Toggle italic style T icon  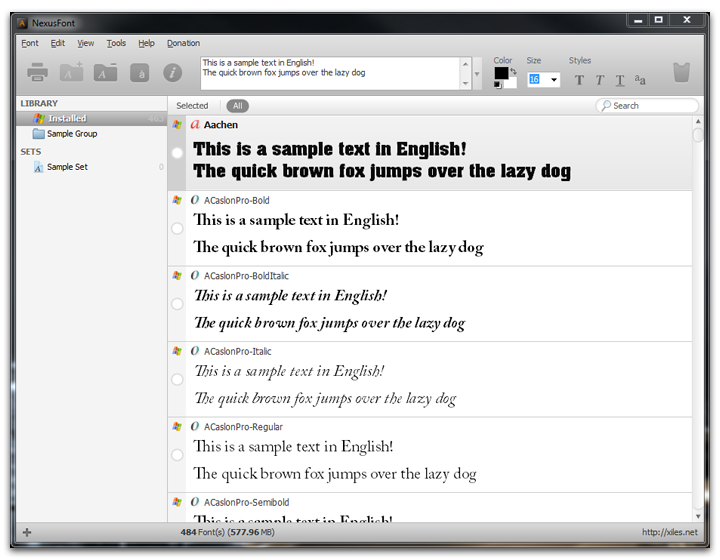[600, 80]
